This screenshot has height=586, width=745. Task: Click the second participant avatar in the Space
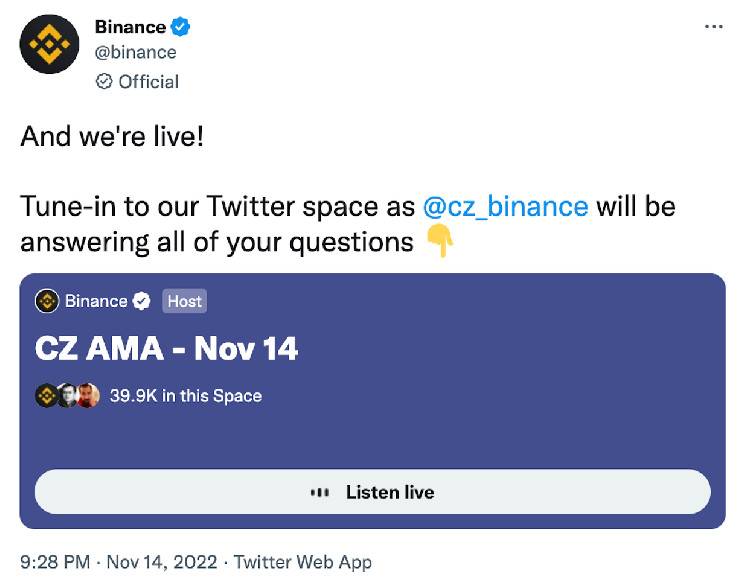[67, 396]
